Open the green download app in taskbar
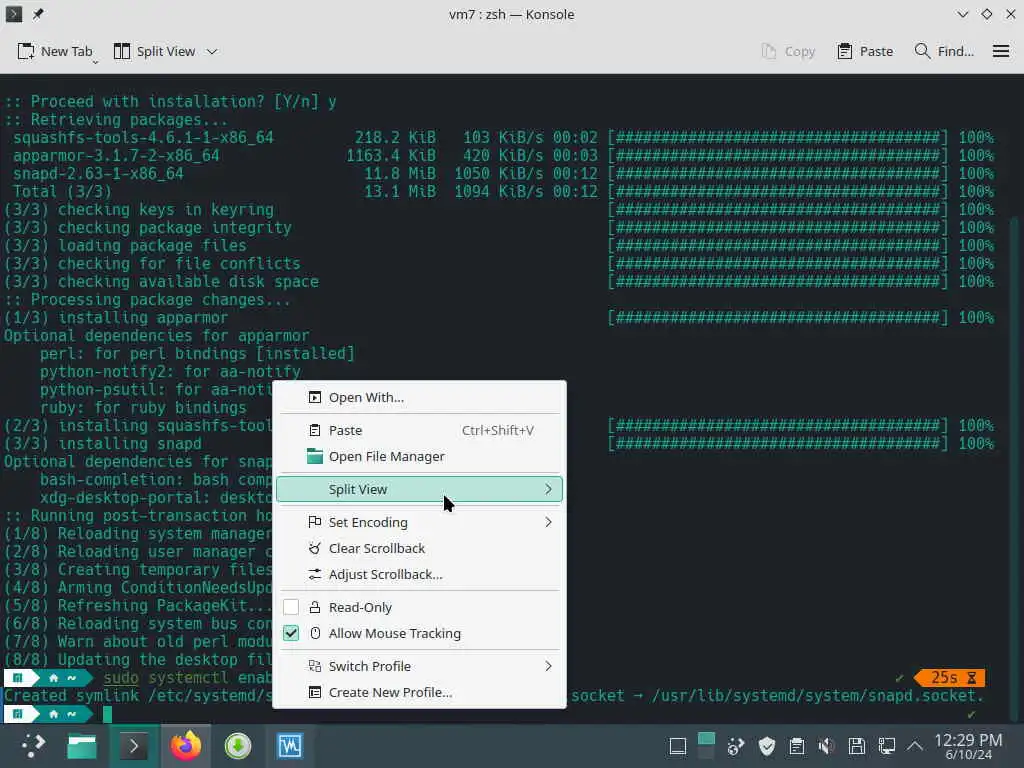The height and width of the screenshot is (768, 1024). click(x=238, y=746)
